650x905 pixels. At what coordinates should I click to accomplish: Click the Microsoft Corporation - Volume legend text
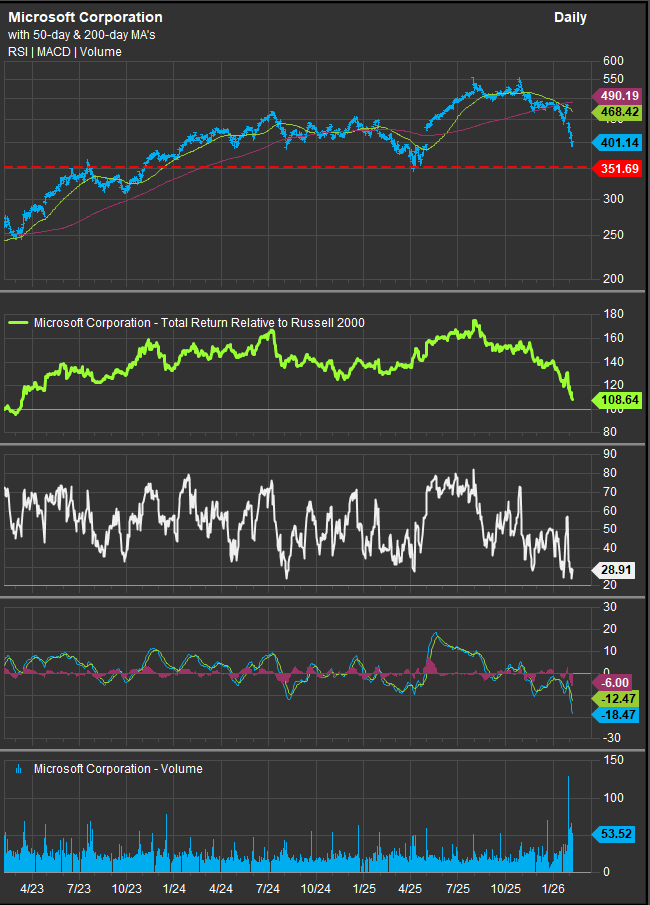coord(118,769)
